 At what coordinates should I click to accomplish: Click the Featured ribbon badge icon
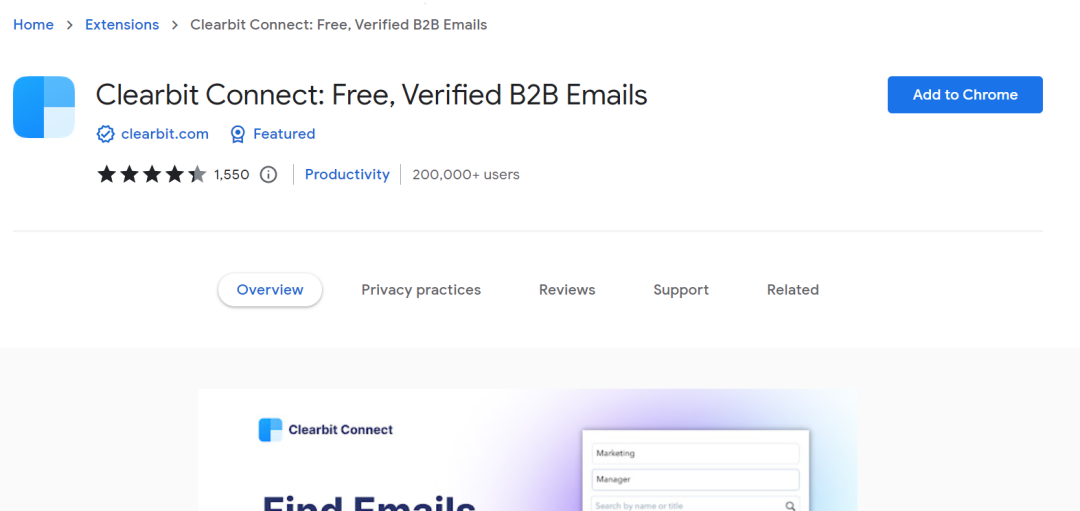[238, 134]
